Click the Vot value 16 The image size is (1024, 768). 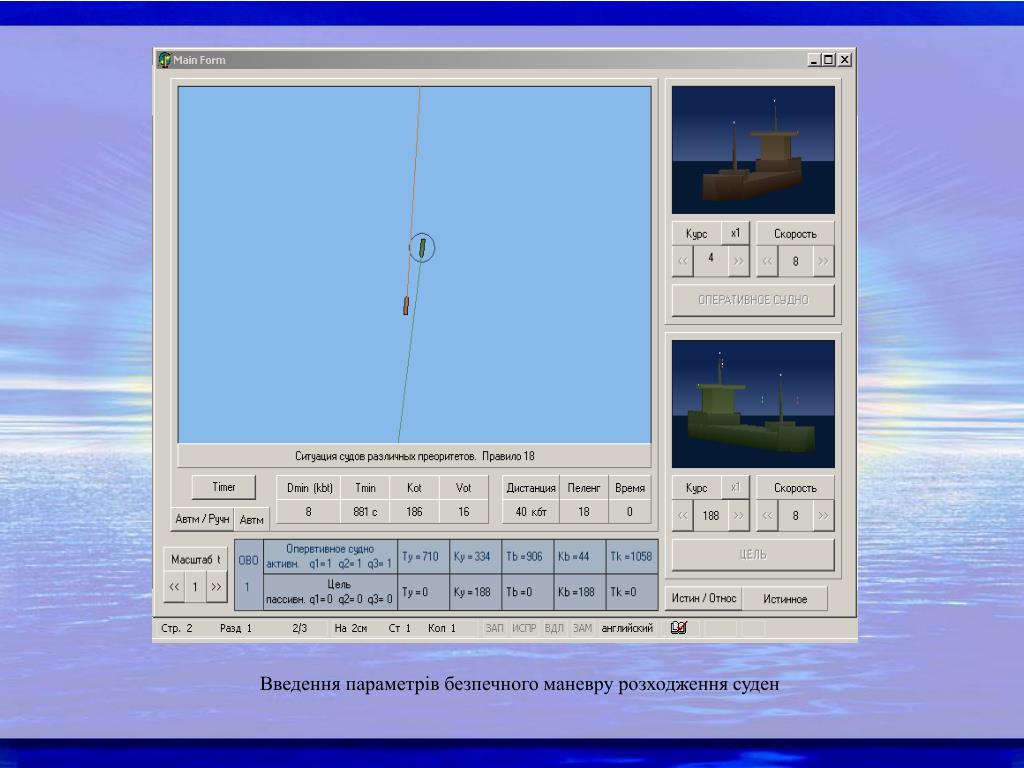pyautogui.click(x=463, y=512)
